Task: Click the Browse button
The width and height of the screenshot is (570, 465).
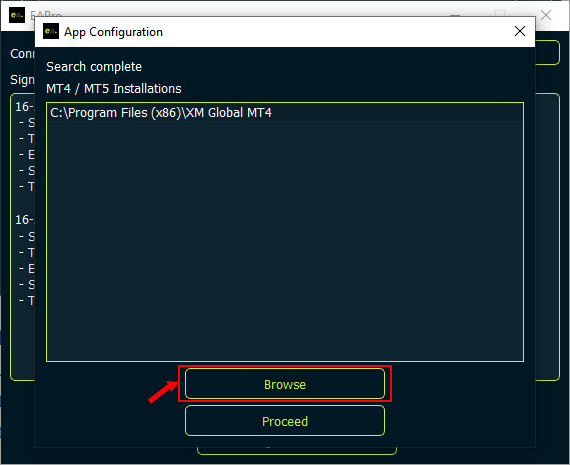Action: click(x=285, y=384)
